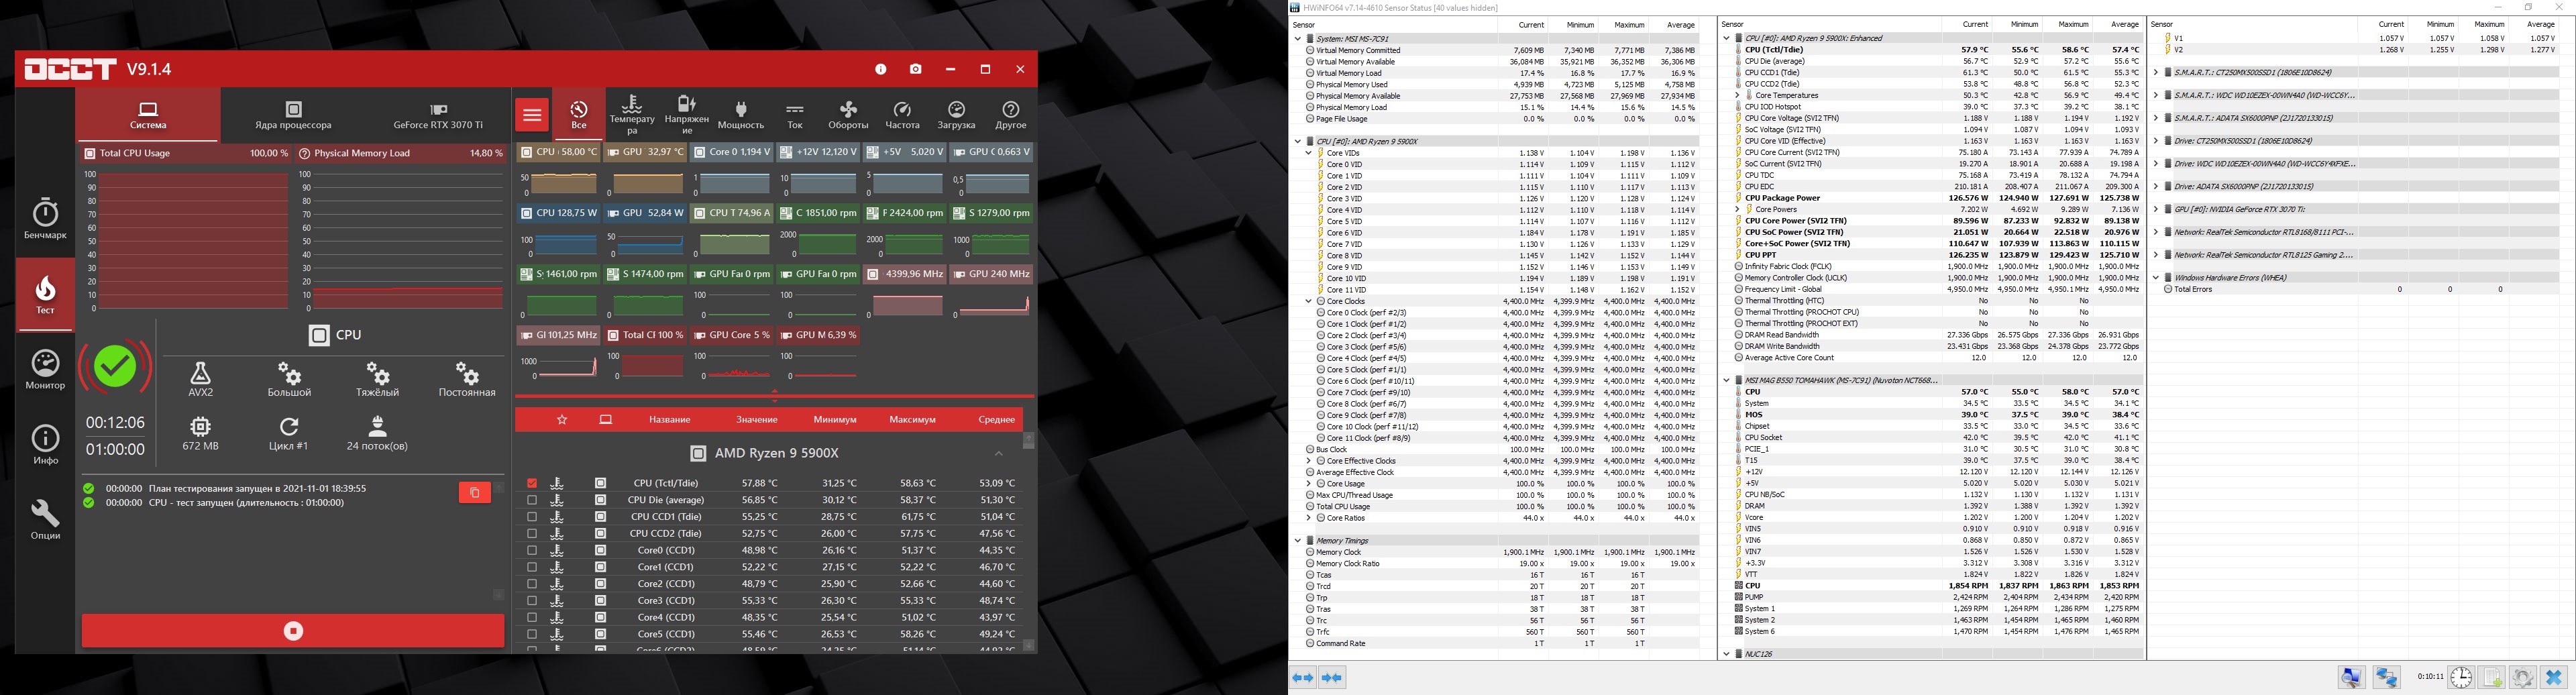Sort by the Максимум column header
The height and width of the screenshot is (695, 2576).
click(912, 420)
